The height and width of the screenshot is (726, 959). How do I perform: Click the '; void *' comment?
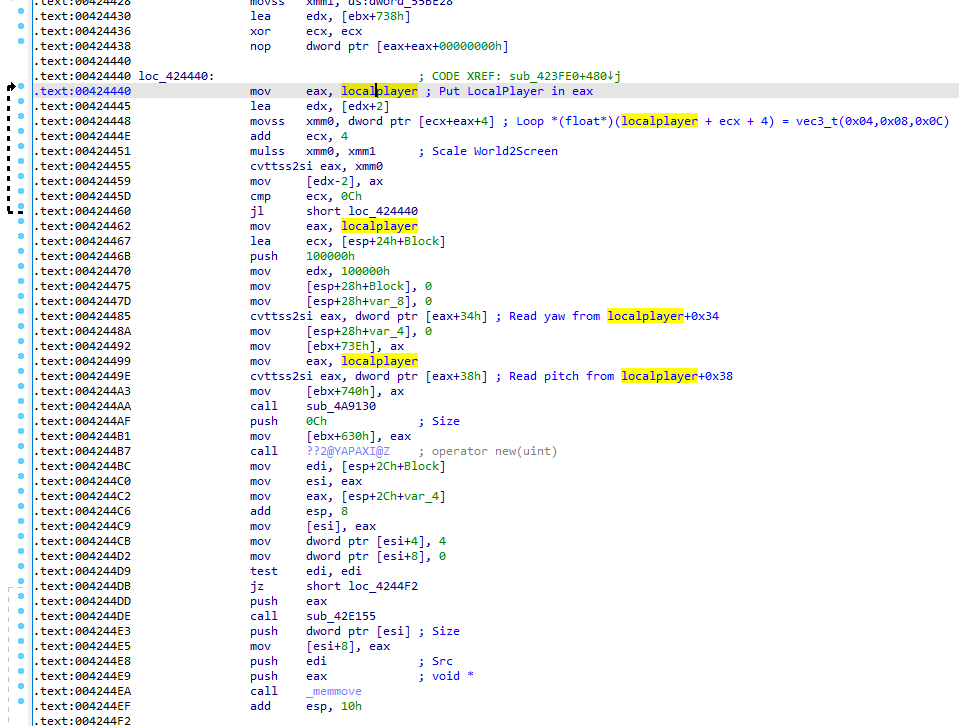[x=446, y=676]
